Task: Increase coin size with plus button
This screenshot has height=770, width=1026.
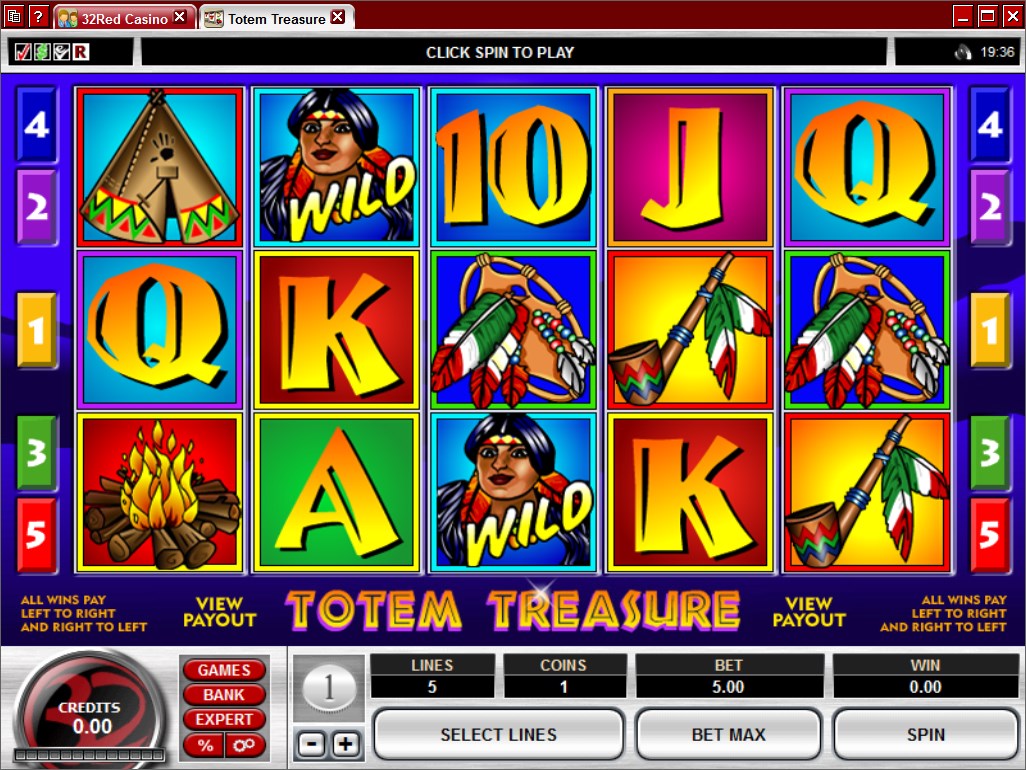Action: [x=346, y=744]
